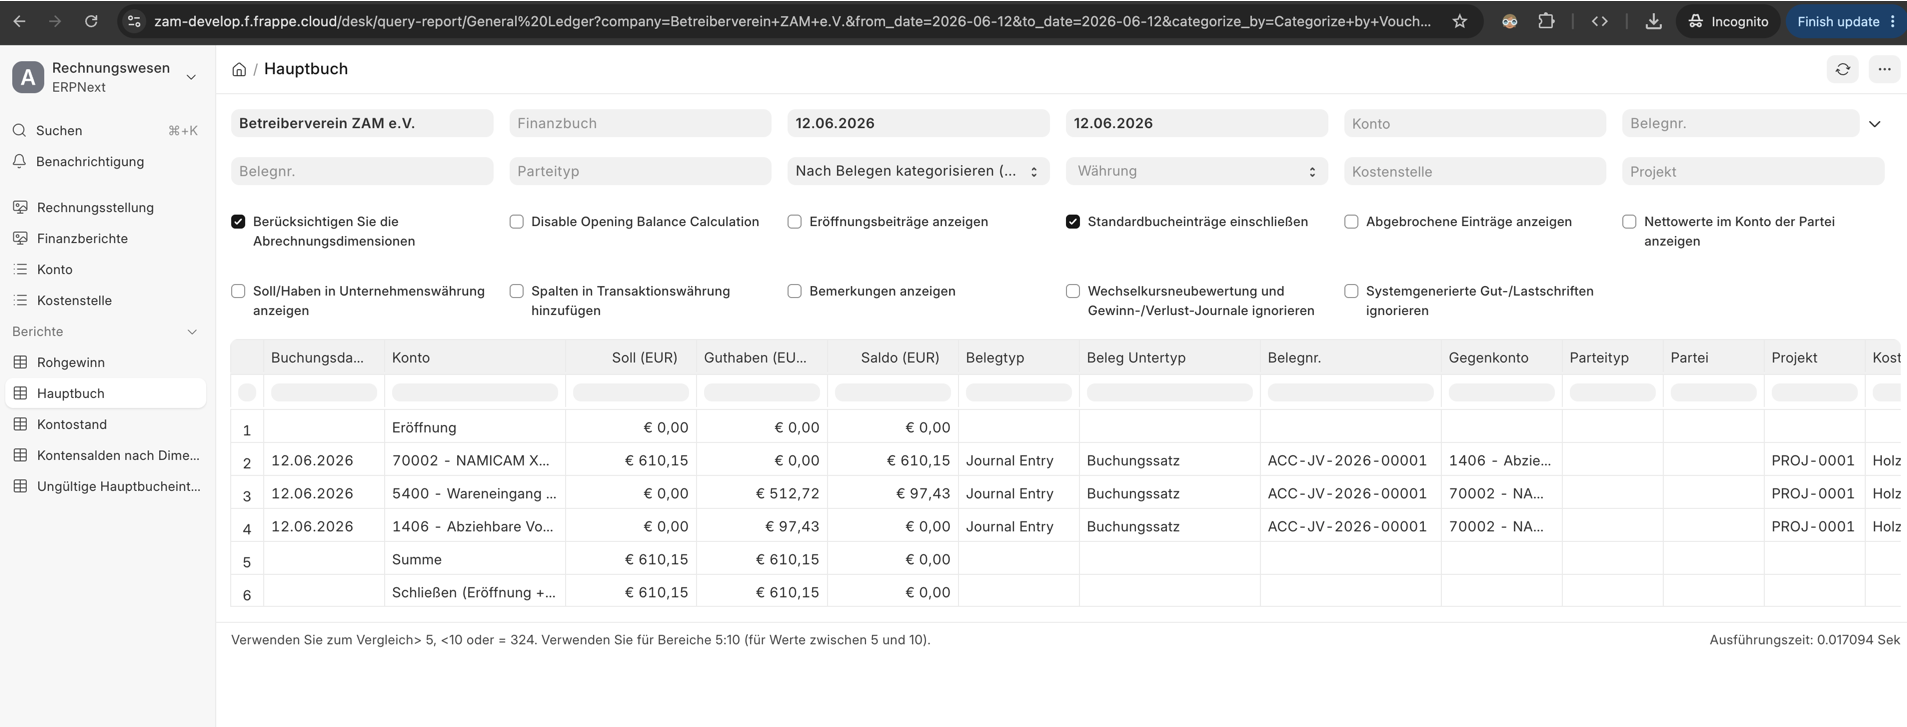1907x727 pixels.
Task: Click the Belegtyp column header
Action: tap(1018, 358)
